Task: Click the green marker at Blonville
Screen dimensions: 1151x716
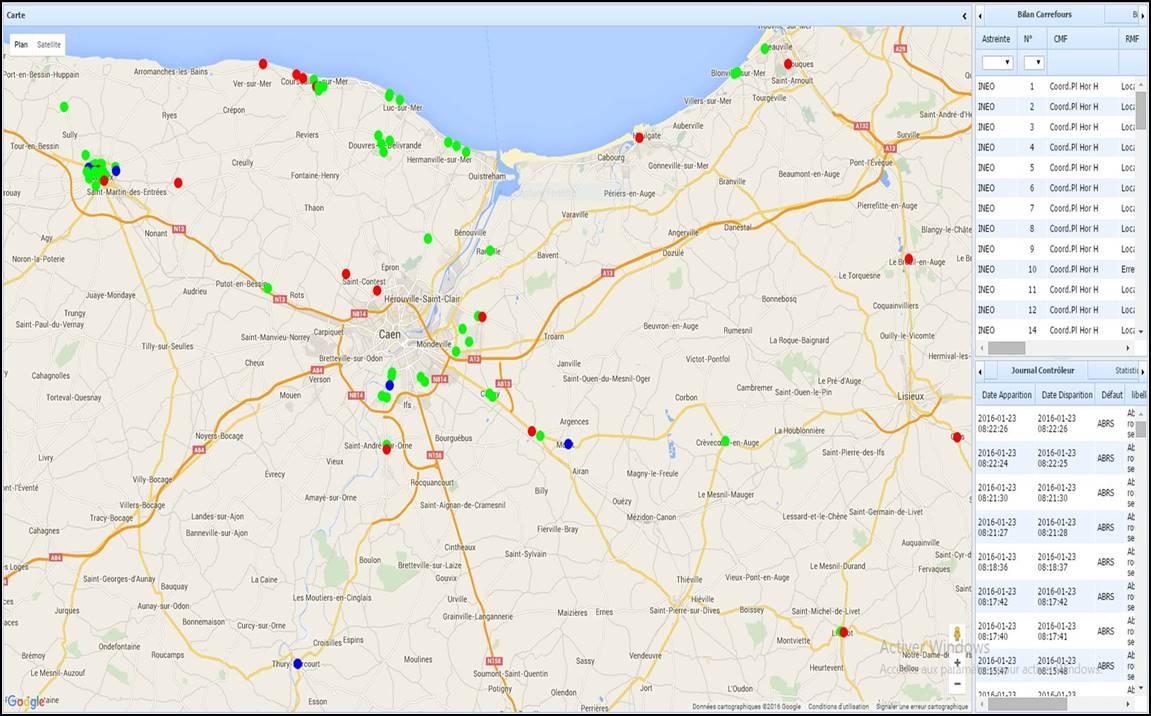Action: pyautogui.click(x=736, y=73)
